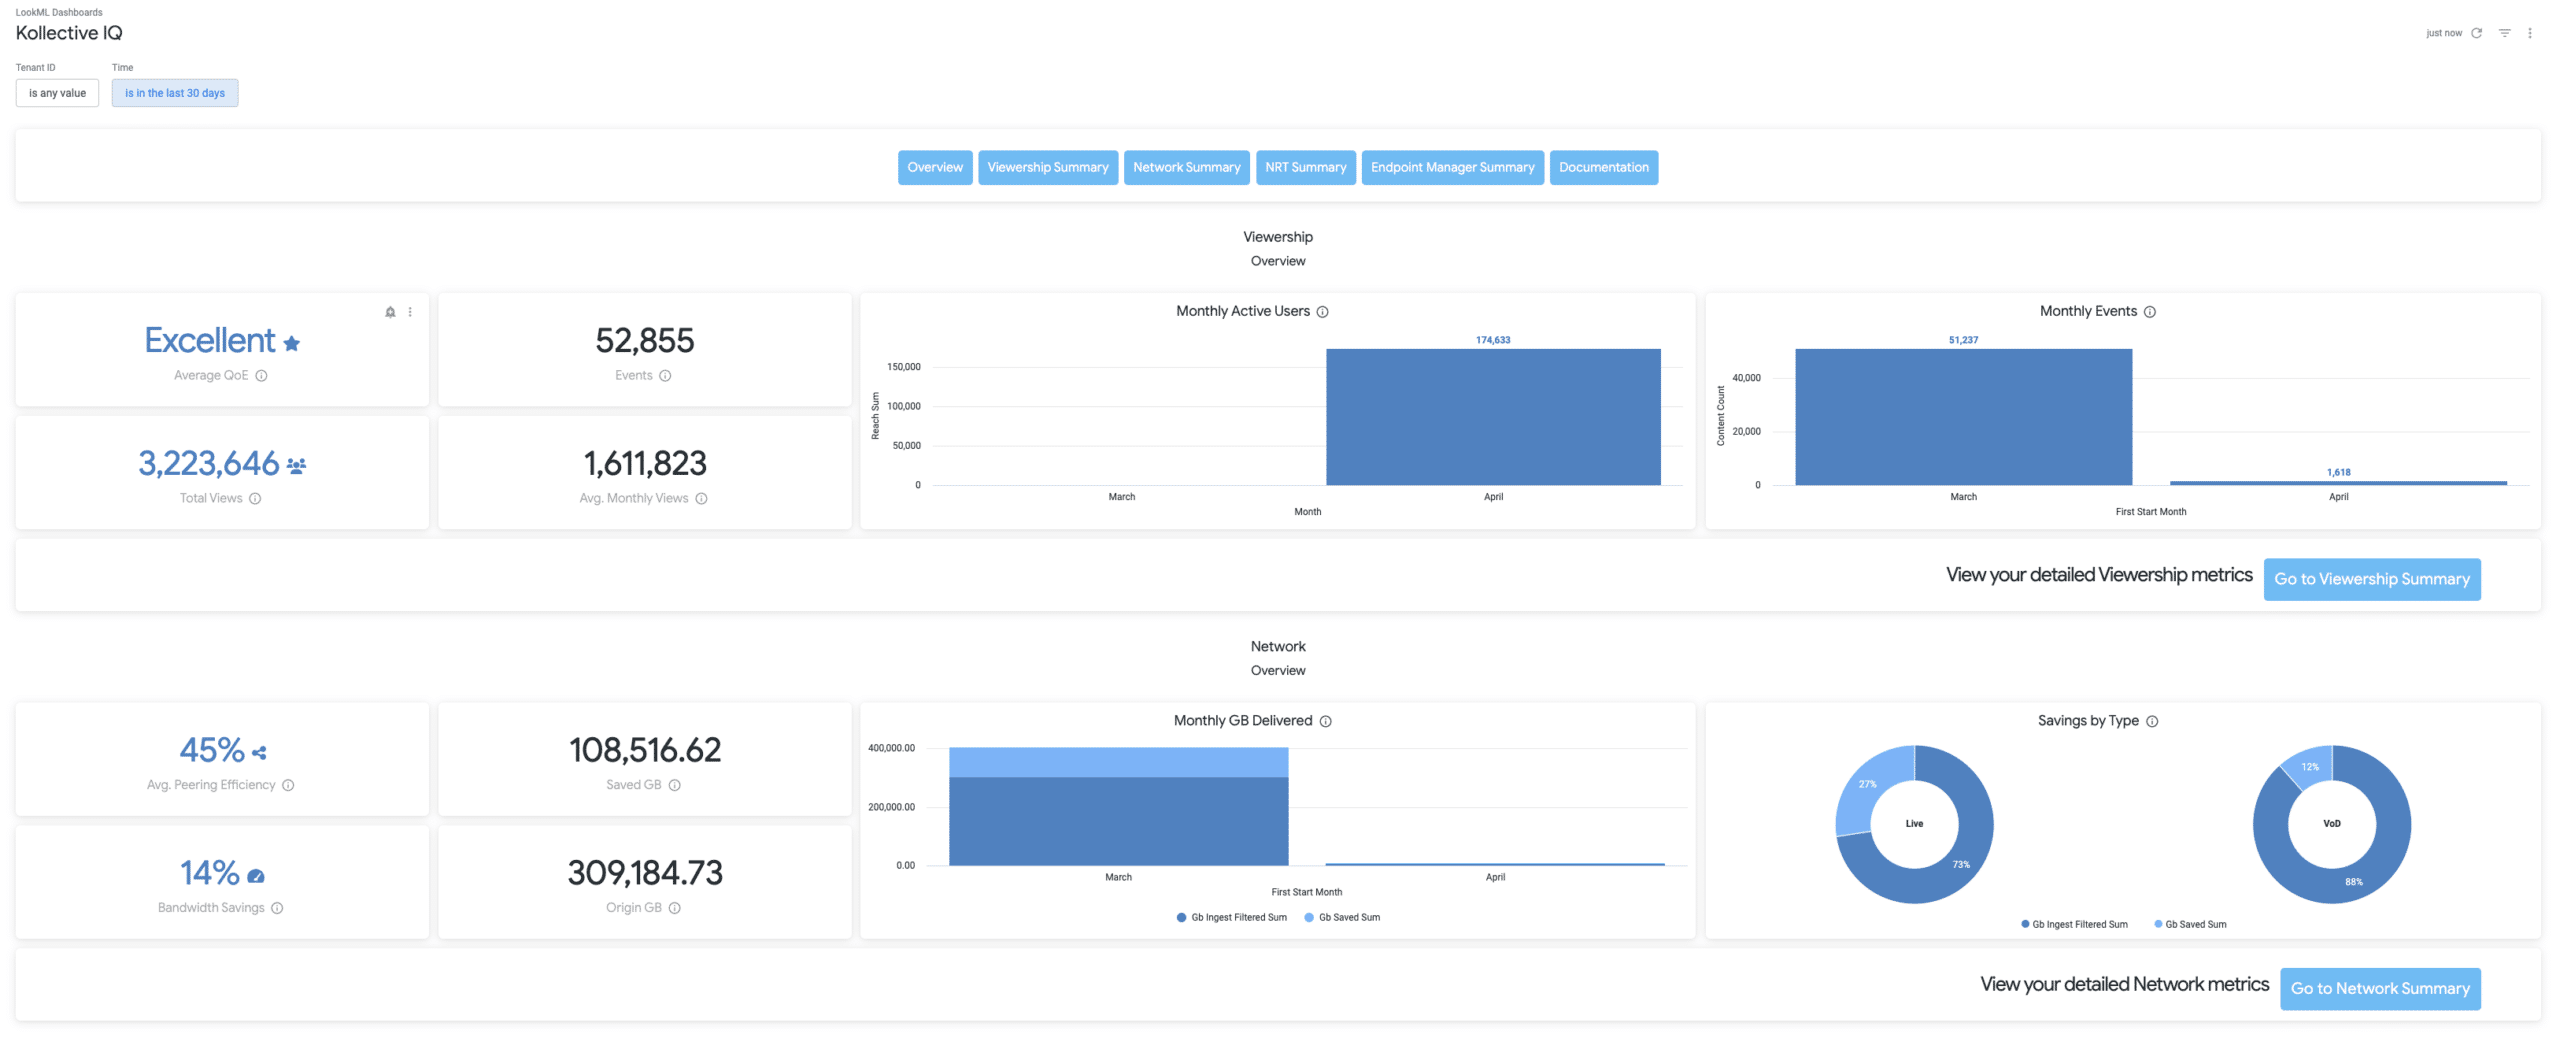Toggle Gb Saved Sum in the Monthly GB Delivered legend
Screen dimensions: 2560x1038
pyautogui.click(x=1341, y=916)
